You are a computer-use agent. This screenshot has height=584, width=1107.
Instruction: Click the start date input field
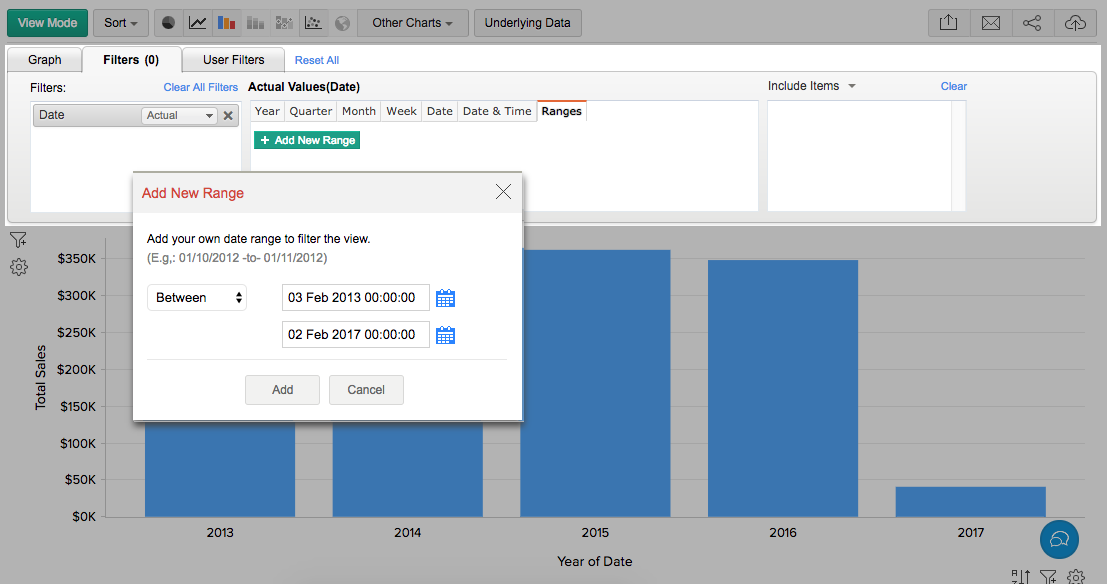(355, 298)
